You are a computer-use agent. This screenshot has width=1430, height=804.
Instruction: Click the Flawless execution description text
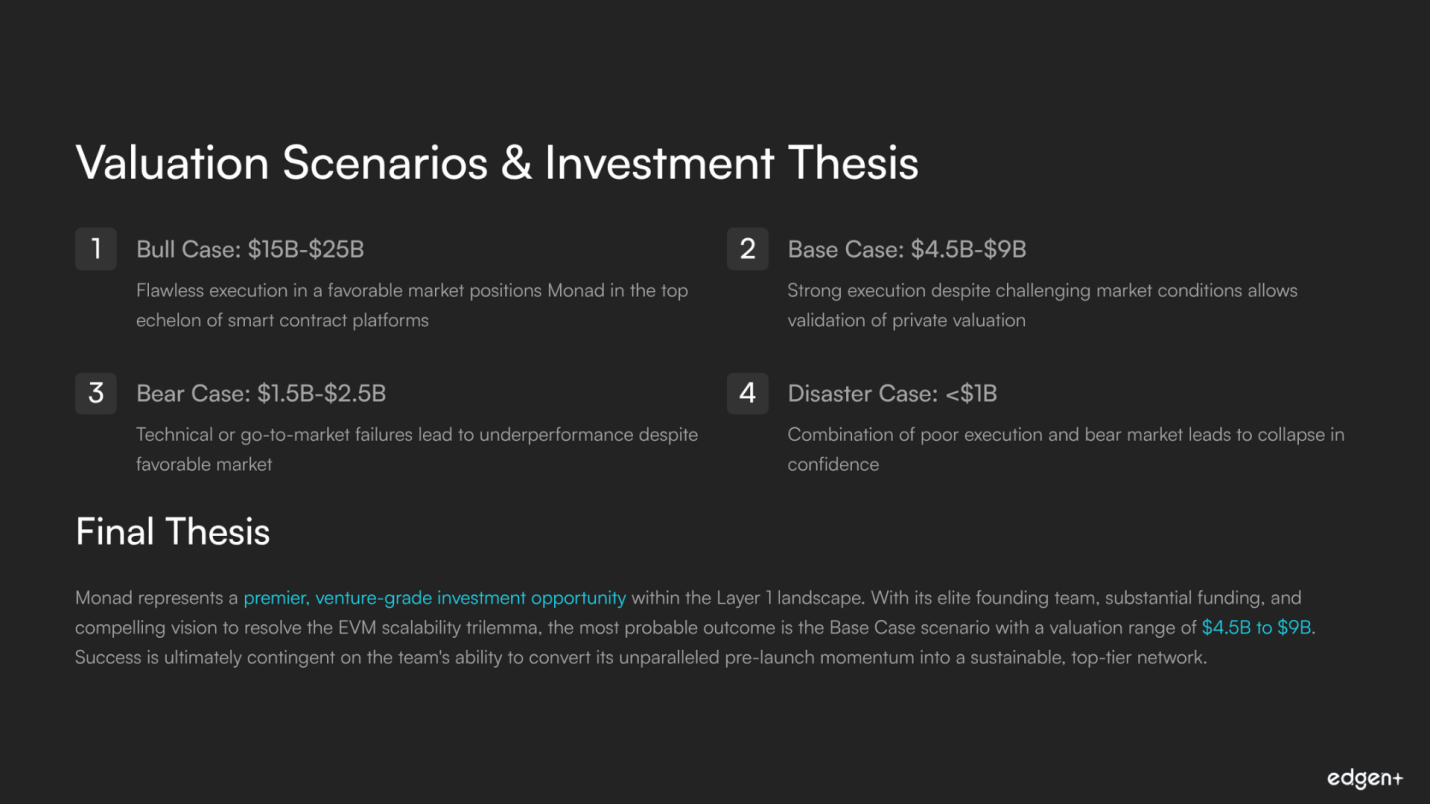coord(412,305)
